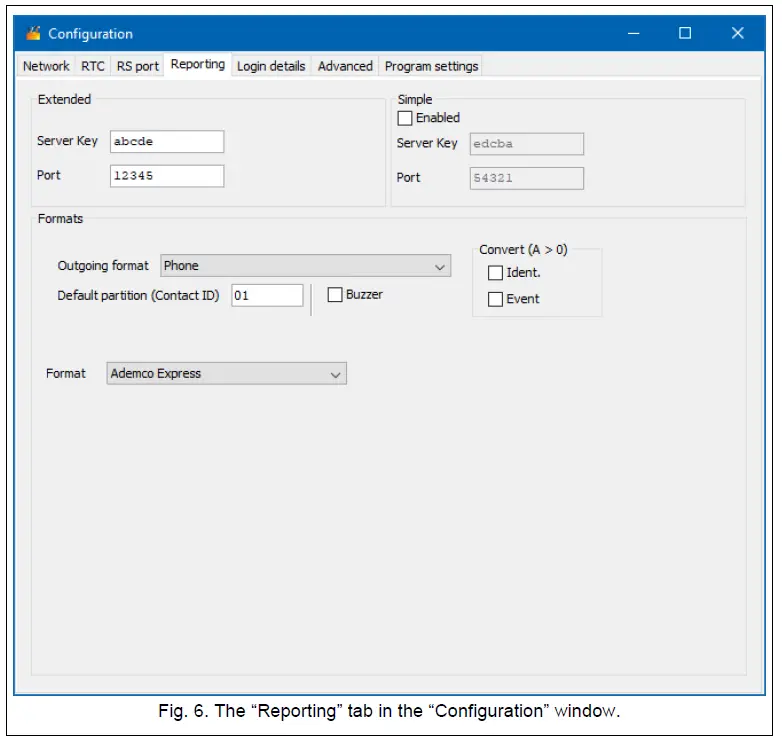Click the Simple Port field 54321
The height and width of the screenshot is (744, 782).
pos(527,179)
